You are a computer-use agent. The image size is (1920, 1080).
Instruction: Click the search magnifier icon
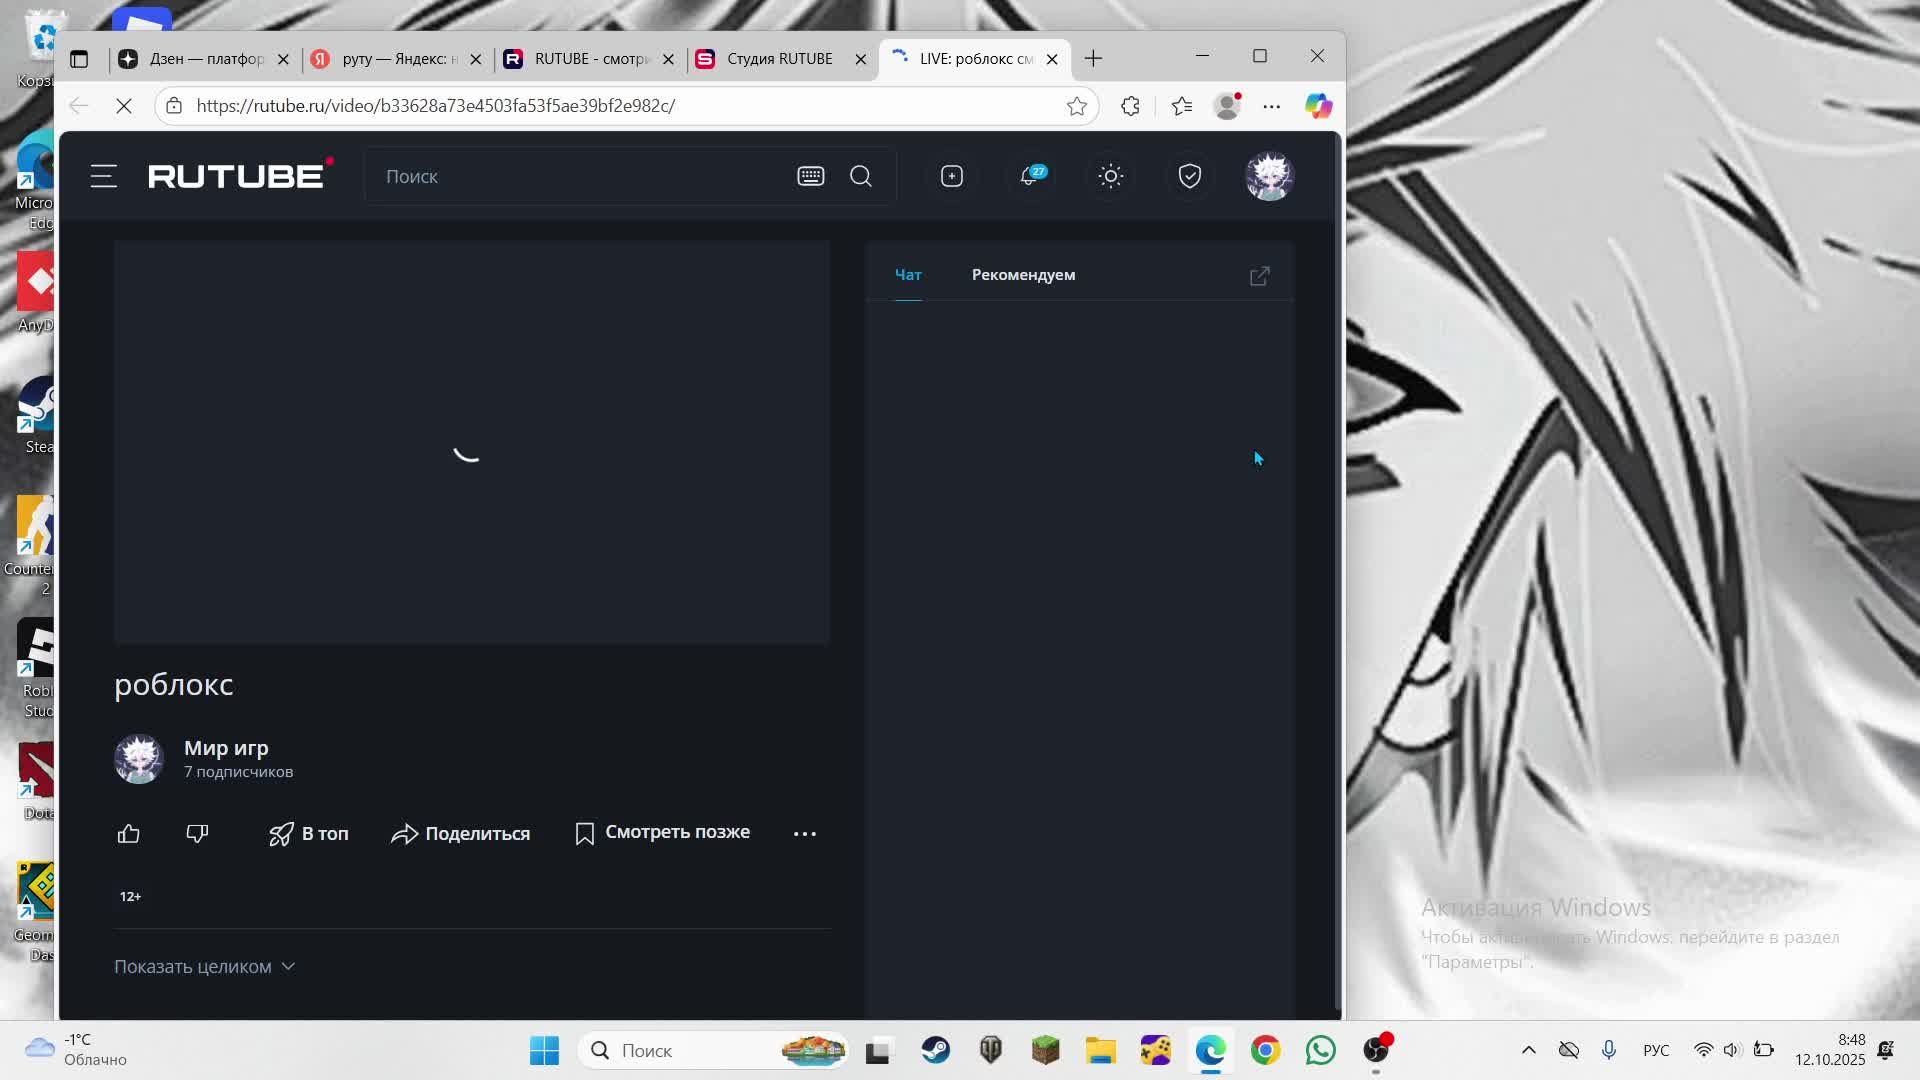click(x=861, y=177)
